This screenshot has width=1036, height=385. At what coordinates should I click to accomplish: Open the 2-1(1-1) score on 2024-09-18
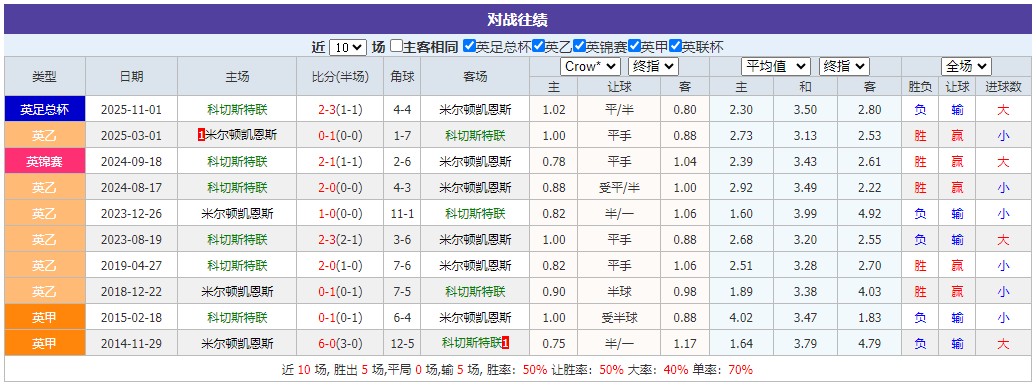pos(340,161)
